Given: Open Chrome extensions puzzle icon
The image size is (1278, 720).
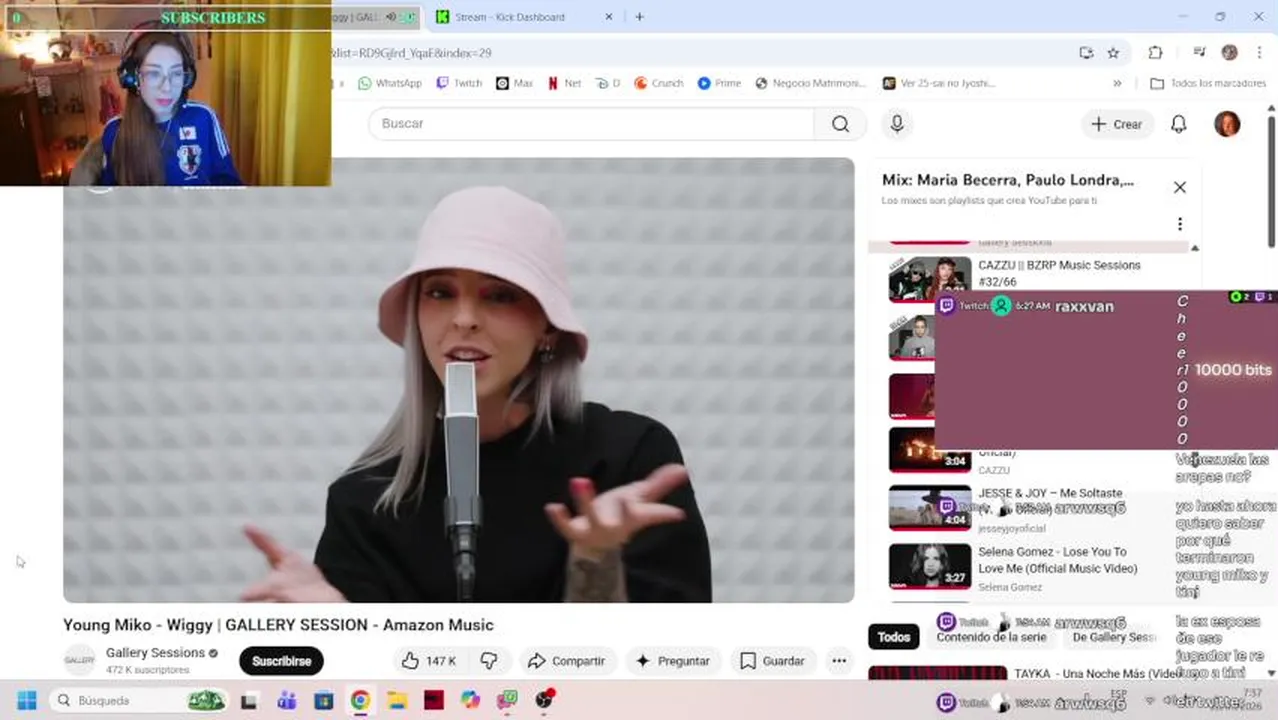Looking at the screenshot, I should point(1155,53).
